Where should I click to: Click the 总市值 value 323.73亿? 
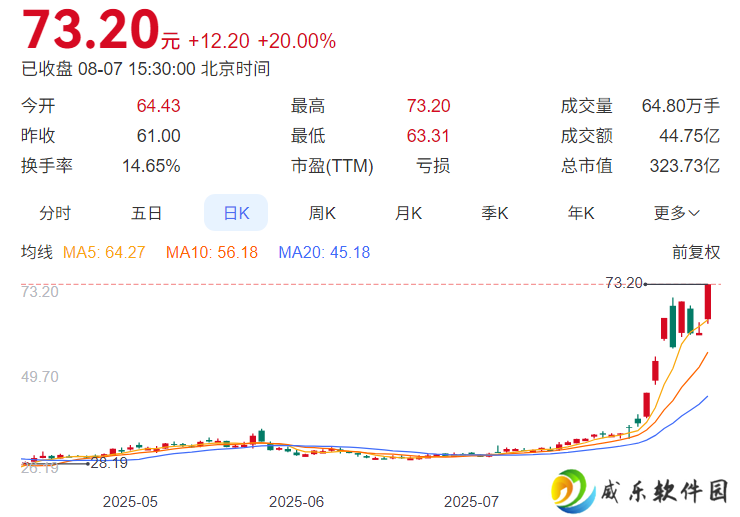click(685, 166)
